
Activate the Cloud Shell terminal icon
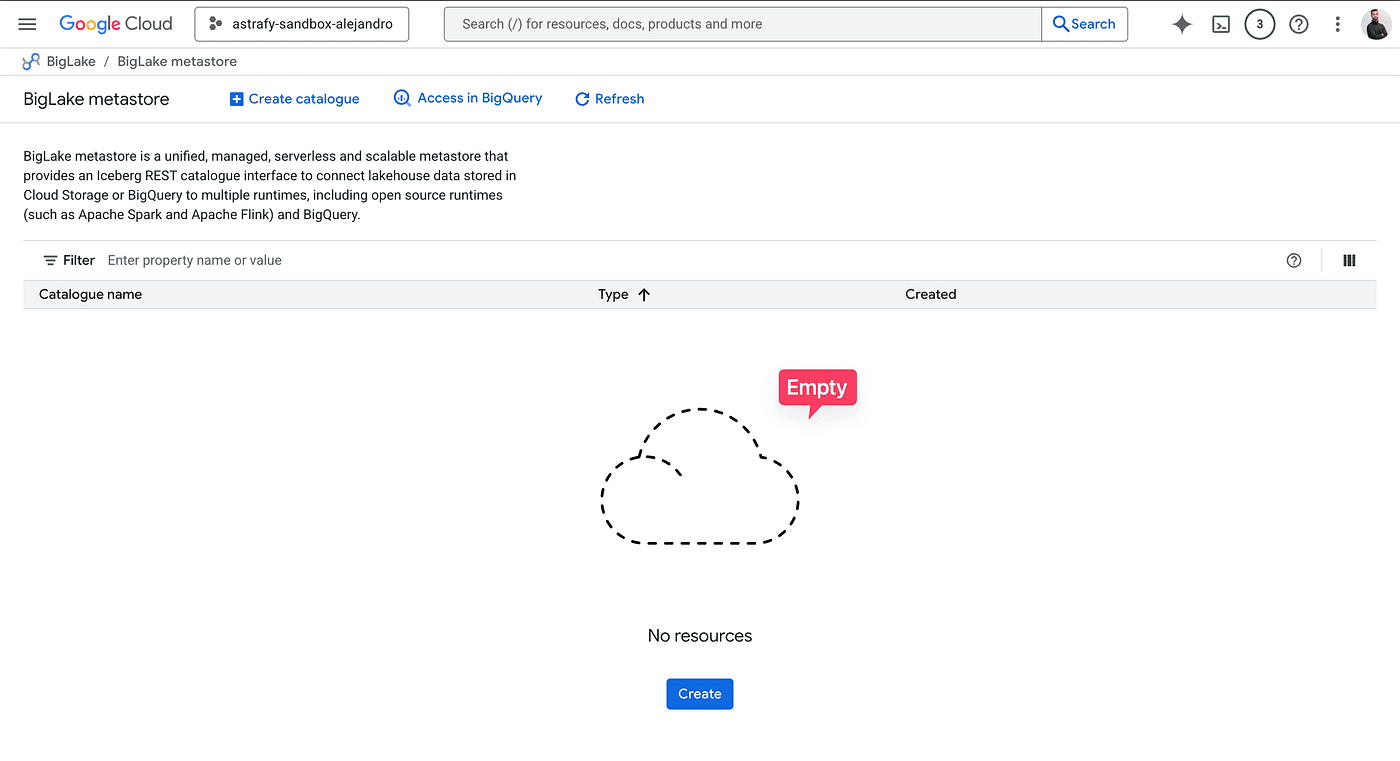(x=1221, y=24)
